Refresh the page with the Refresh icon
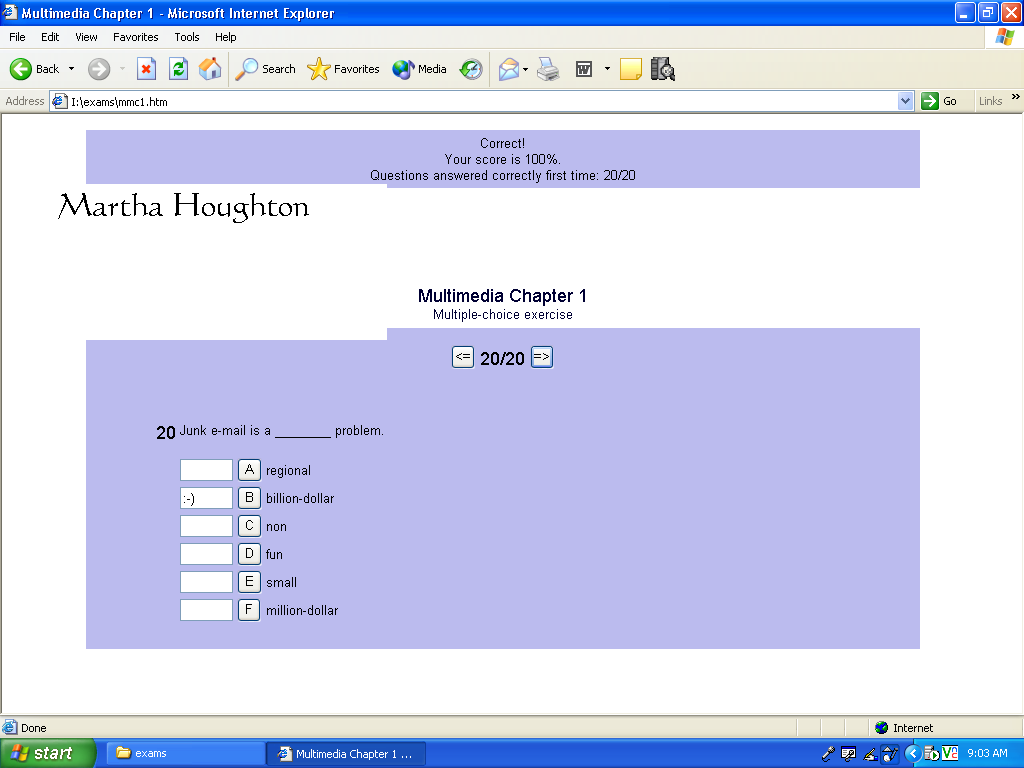Screen dimensions: 1024x768 (178, 69)
